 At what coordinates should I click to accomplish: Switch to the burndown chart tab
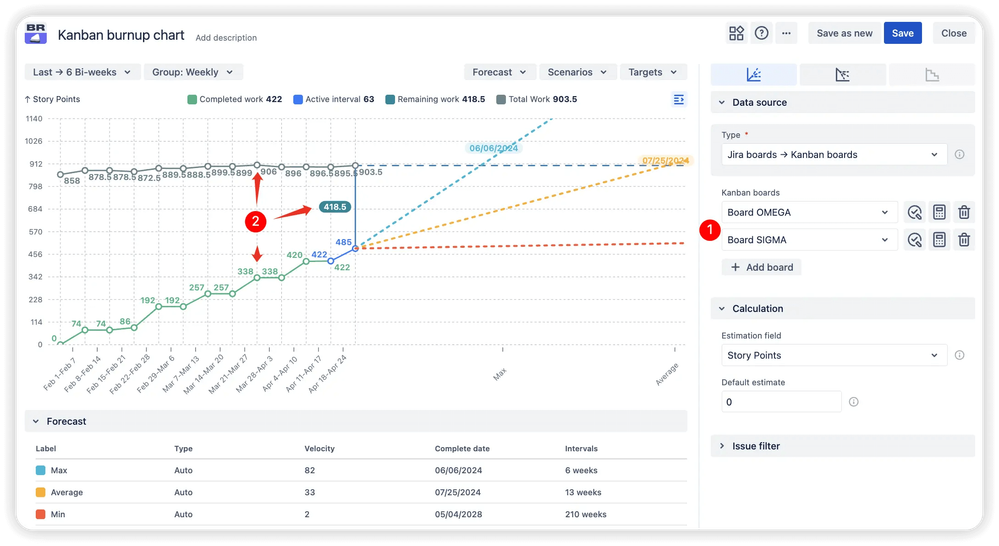pos(931,75)
